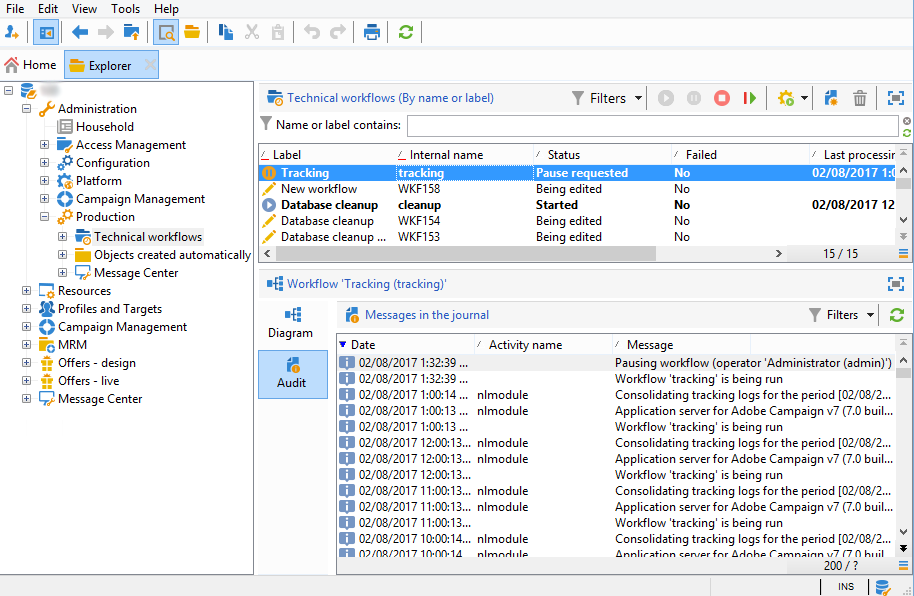Click the red Stop workflow button
Viewport: 914px width, 596px height.
click(721, 98)
